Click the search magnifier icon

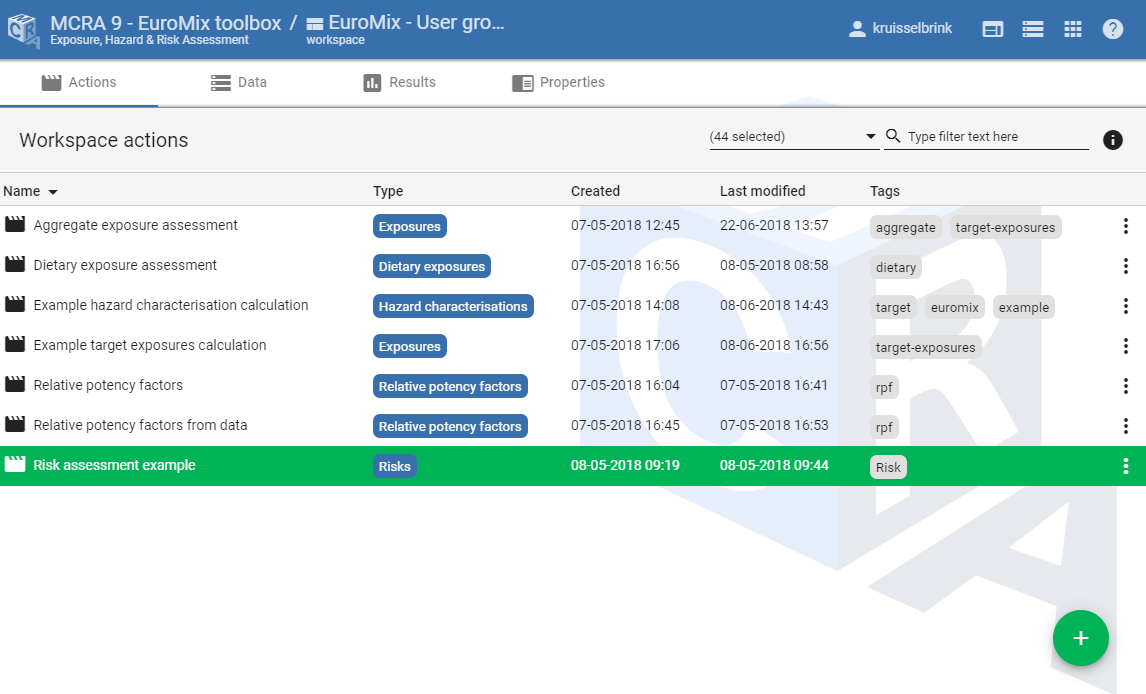(x=891, y=135)
